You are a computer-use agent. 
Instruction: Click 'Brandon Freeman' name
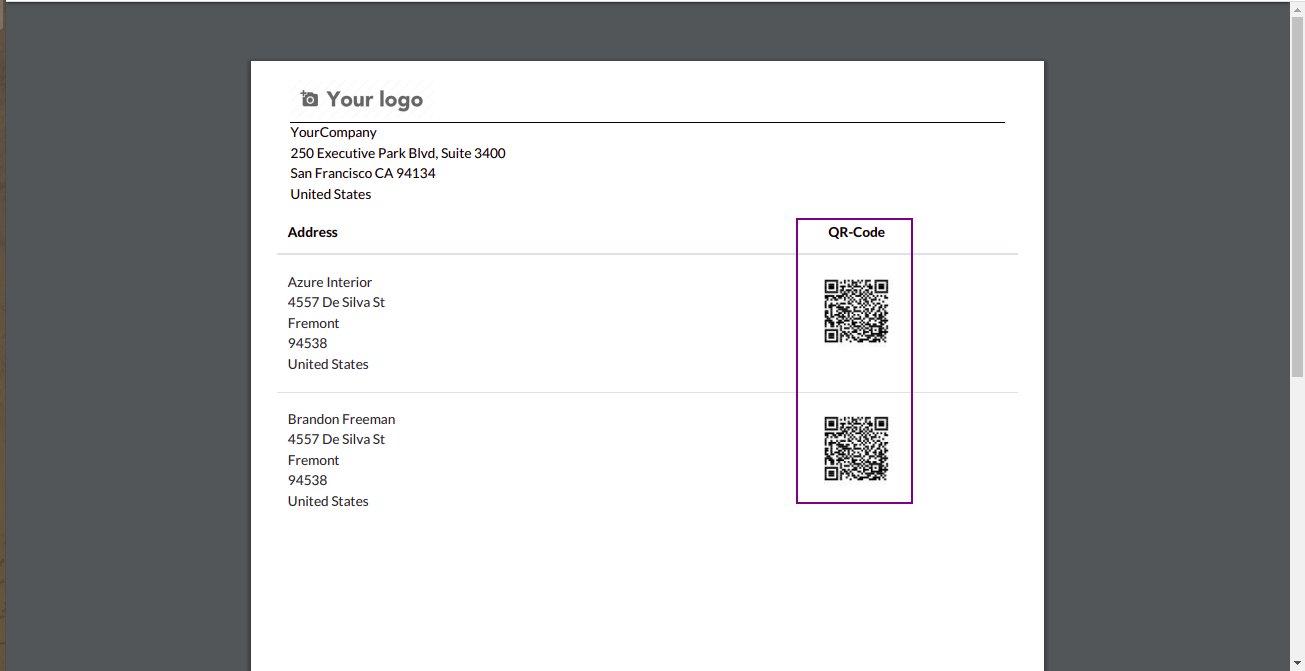pos(342,419)
